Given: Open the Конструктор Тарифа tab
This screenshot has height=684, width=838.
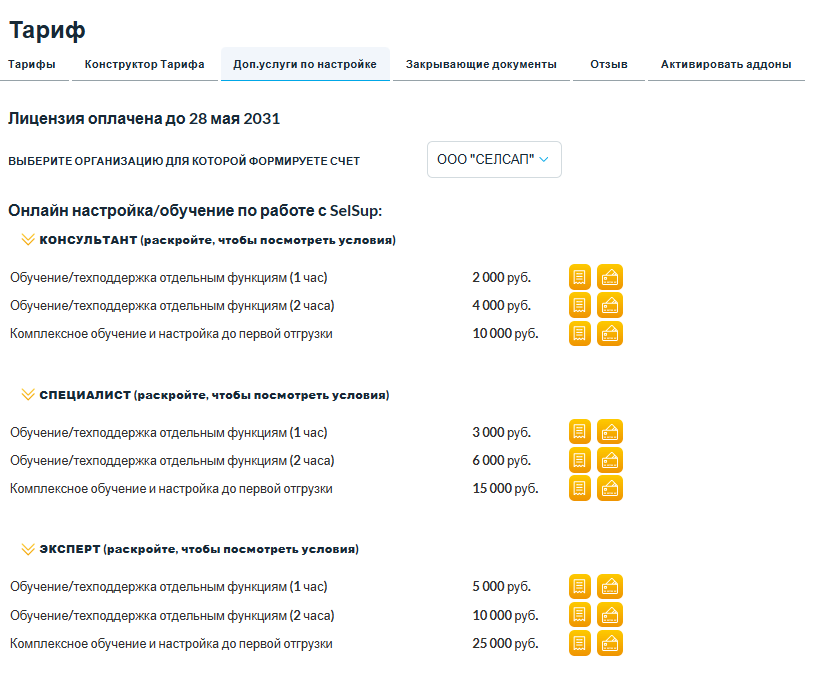Looking at the screenshot, I should click(x=144, y=65).
